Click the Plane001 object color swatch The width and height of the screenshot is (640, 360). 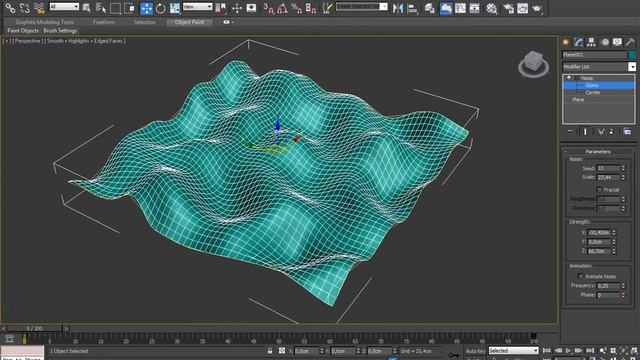point(632,55)
